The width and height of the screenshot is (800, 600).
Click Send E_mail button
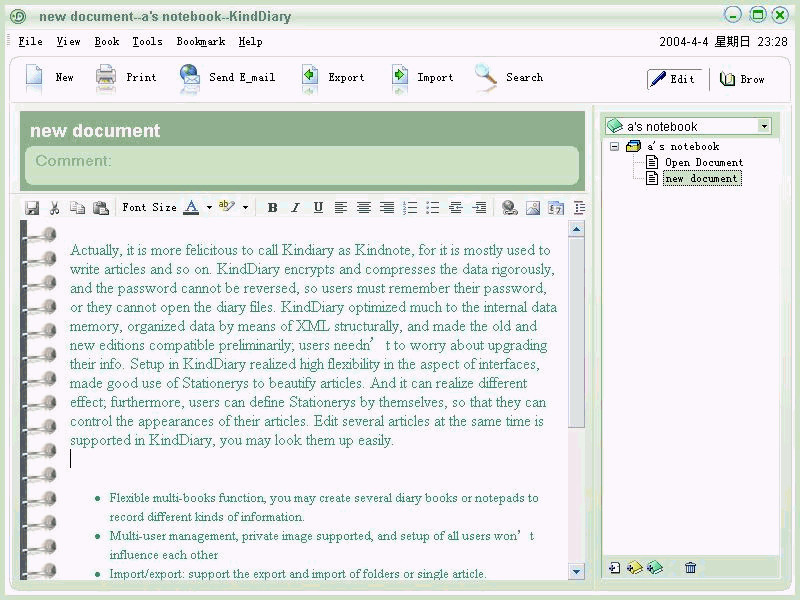click(227, 78)
